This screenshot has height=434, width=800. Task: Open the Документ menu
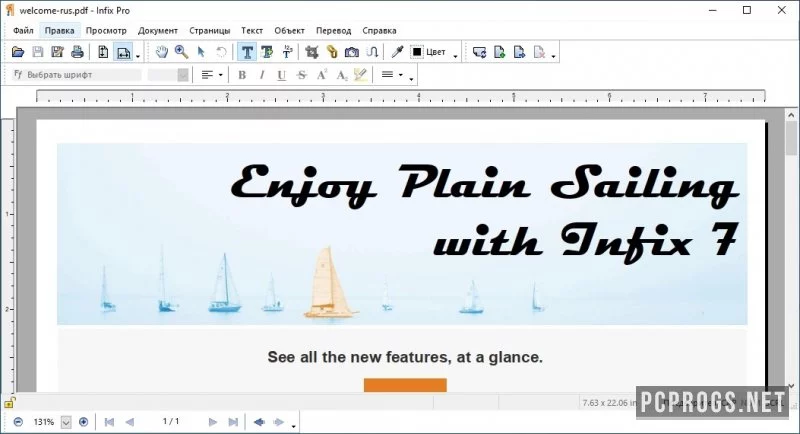pos(158,31)
